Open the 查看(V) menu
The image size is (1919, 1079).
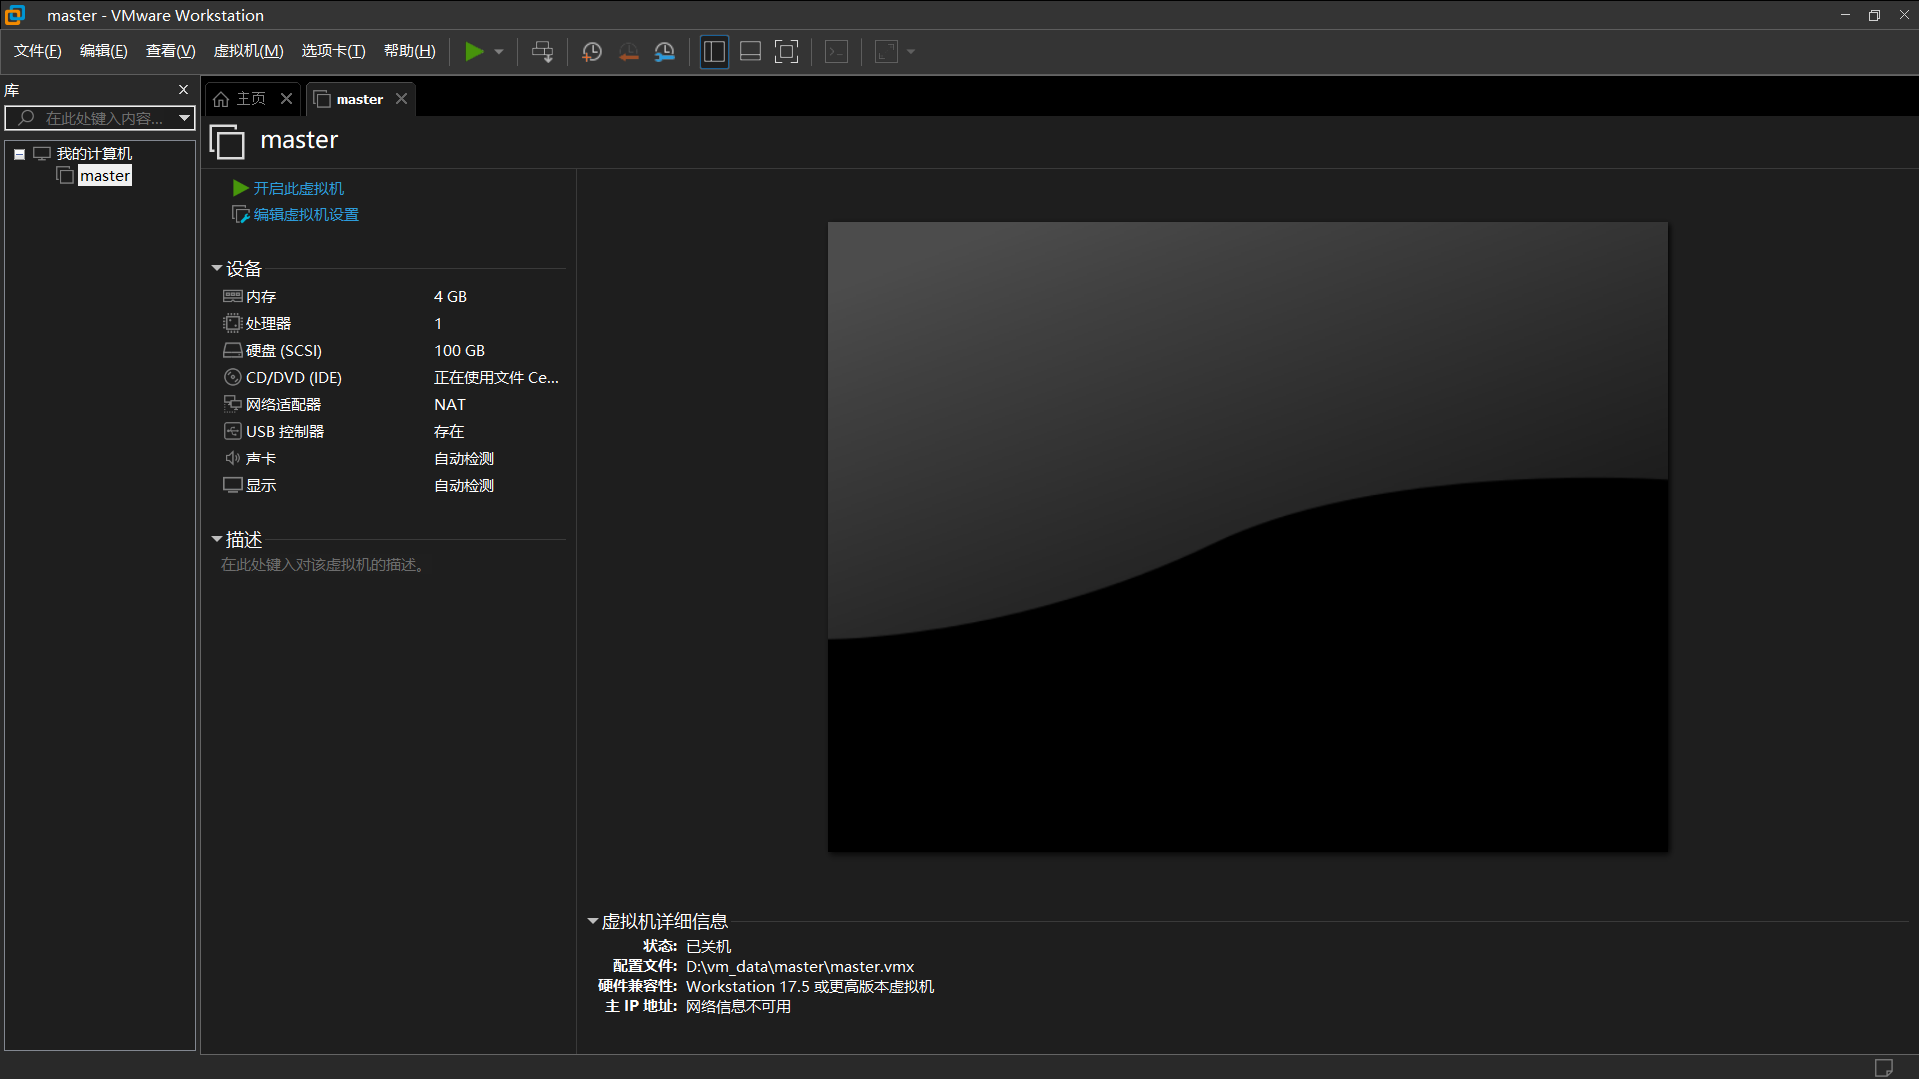coord(171,51)
